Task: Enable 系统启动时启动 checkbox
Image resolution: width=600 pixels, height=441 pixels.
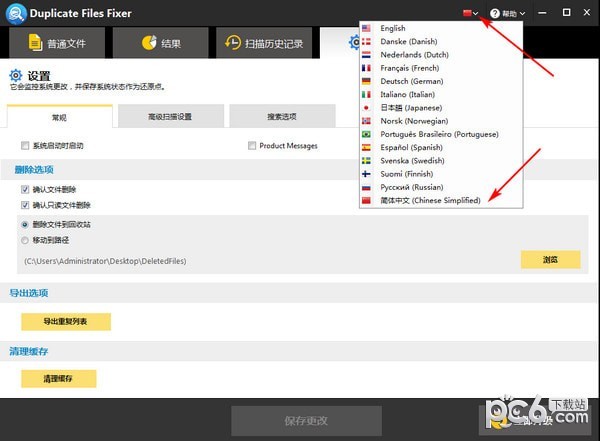Action: (25, 146)
